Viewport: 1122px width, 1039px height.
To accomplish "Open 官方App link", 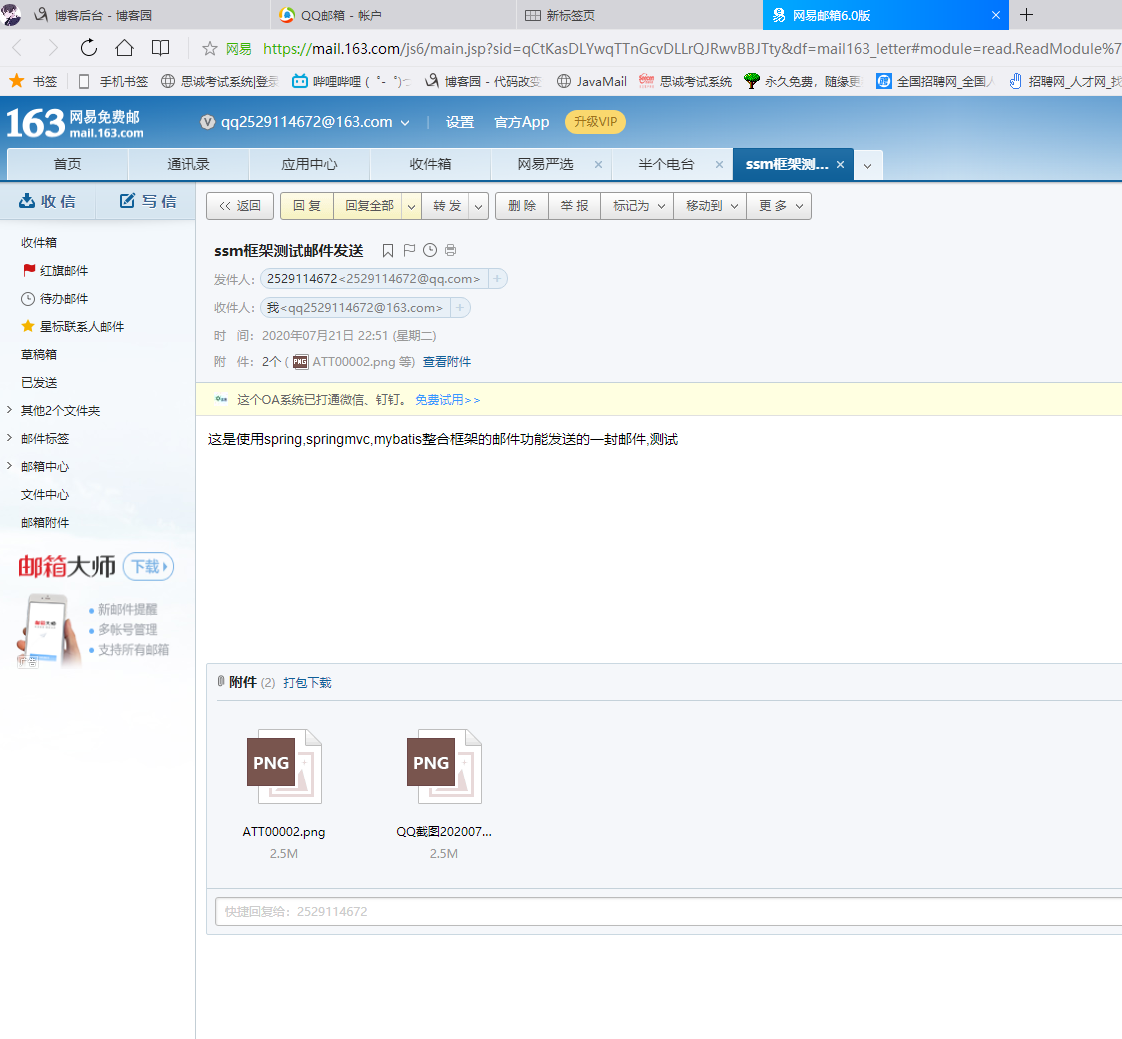I will (522, 122).
